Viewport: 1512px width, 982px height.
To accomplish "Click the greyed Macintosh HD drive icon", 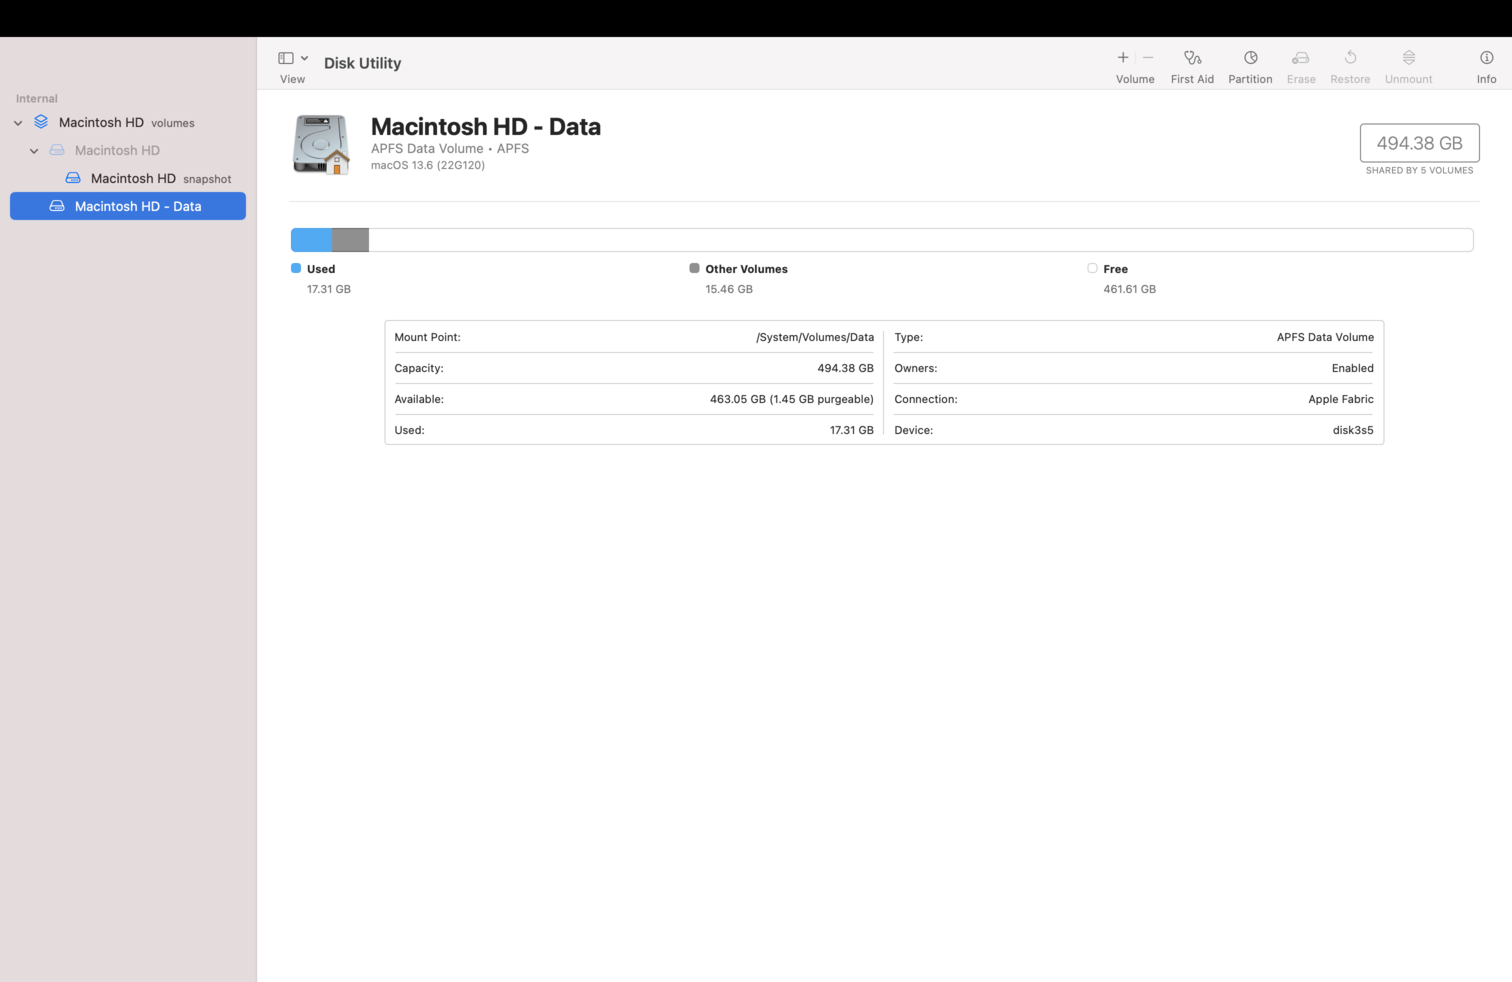I will 57,150.
